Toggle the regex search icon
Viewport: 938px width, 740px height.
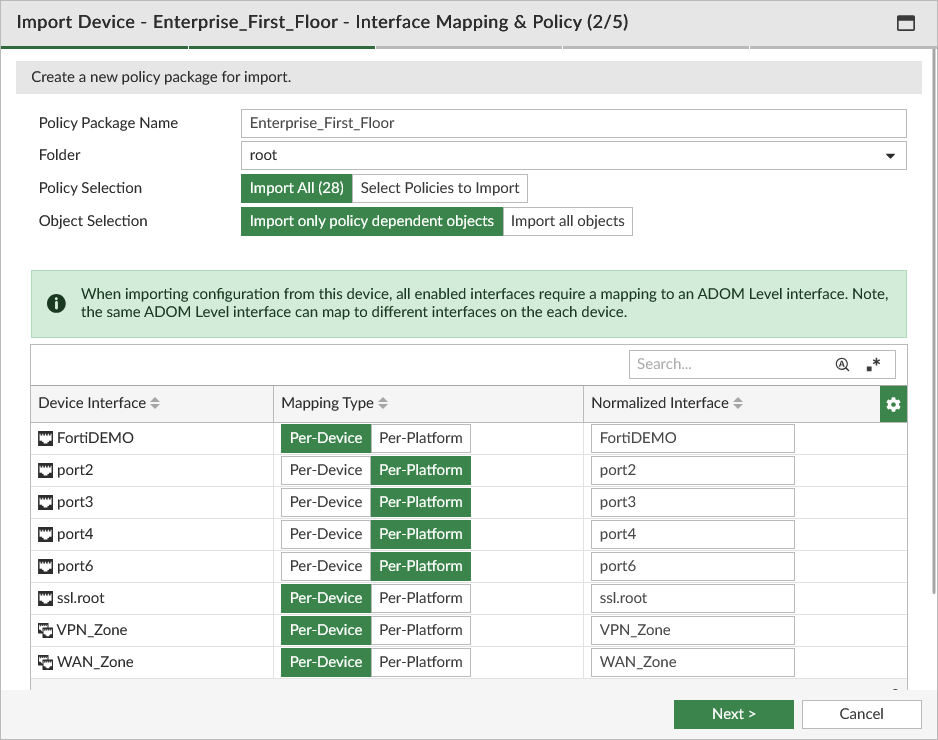click(x=873, y=364)
